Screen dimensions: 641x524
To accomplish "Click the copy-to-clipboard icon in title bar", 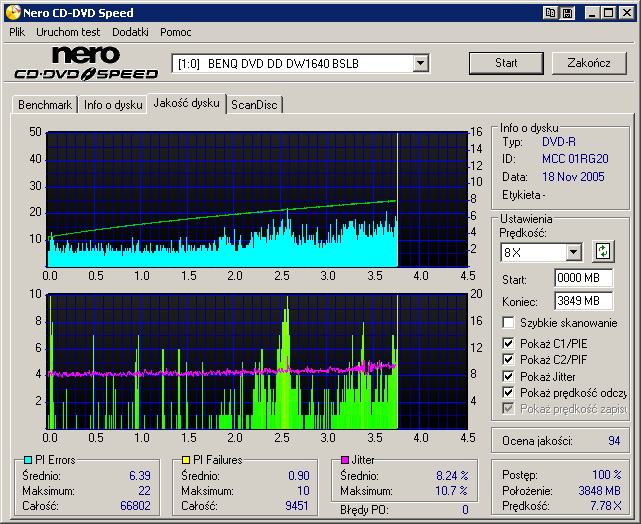I will click(550, 13).
